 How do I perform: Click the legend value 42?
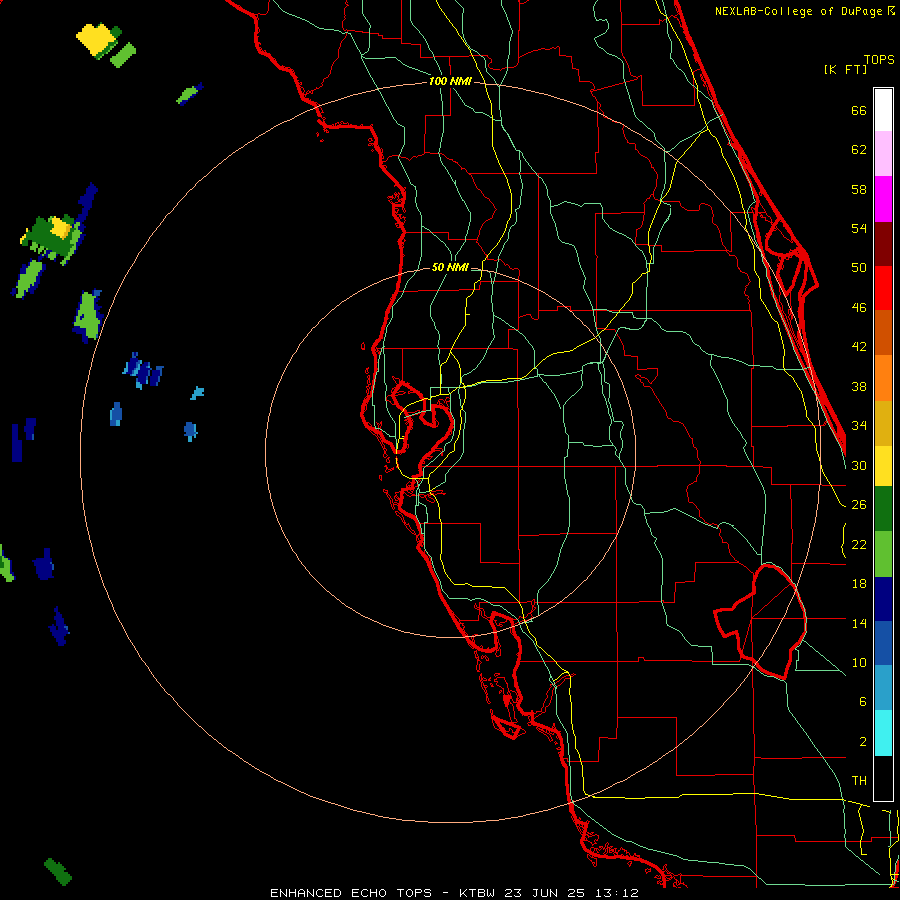coord(859,346)
